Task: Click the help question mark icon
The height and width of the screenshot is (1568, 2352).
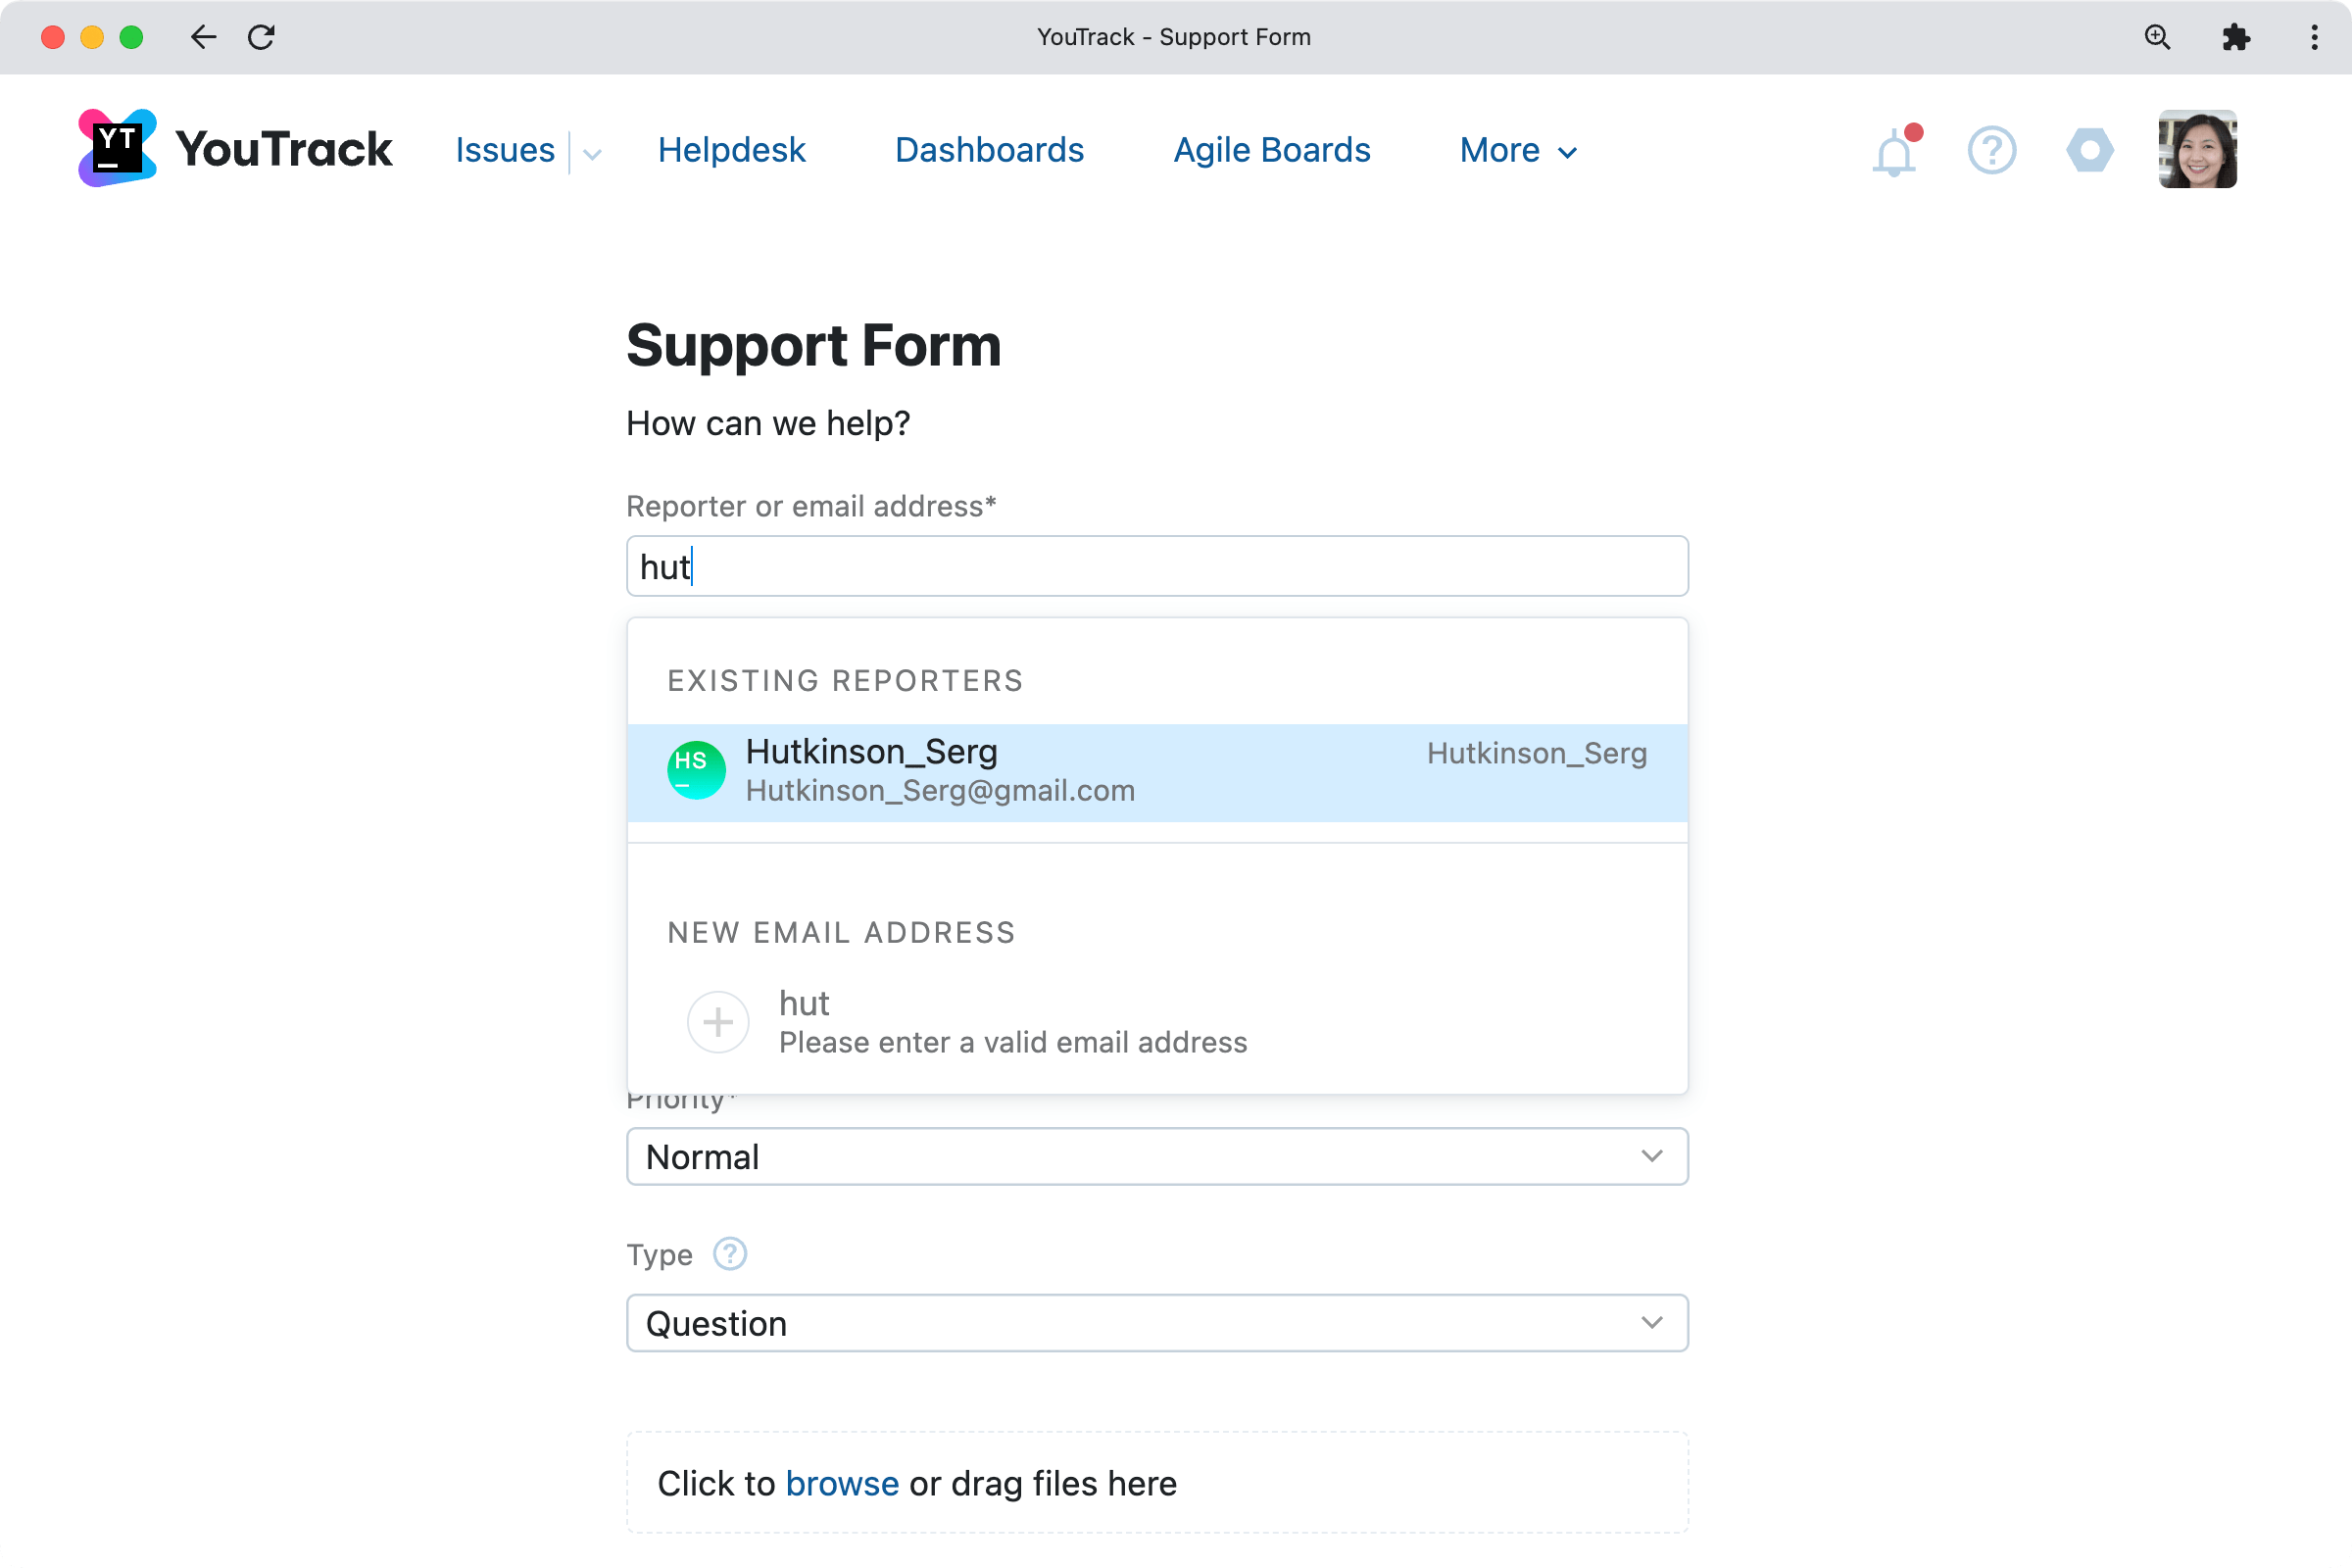Action: [x=1991, y=150]
